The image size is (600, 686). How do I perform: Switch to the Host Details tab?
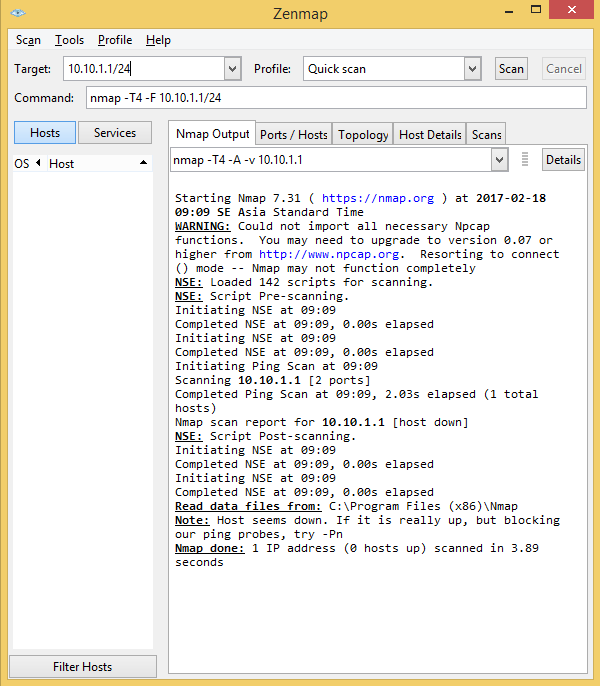[x=430, y=135]
